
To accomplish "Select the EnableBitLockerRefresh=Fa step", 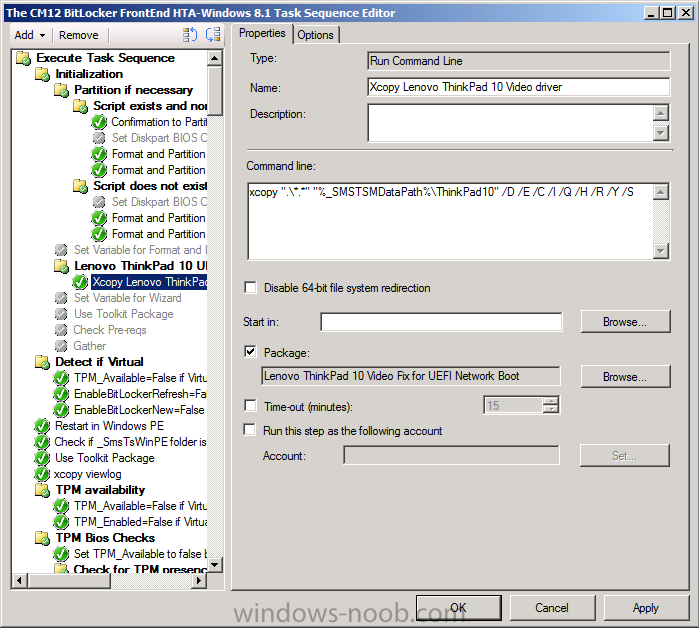I will click(140, 394).
